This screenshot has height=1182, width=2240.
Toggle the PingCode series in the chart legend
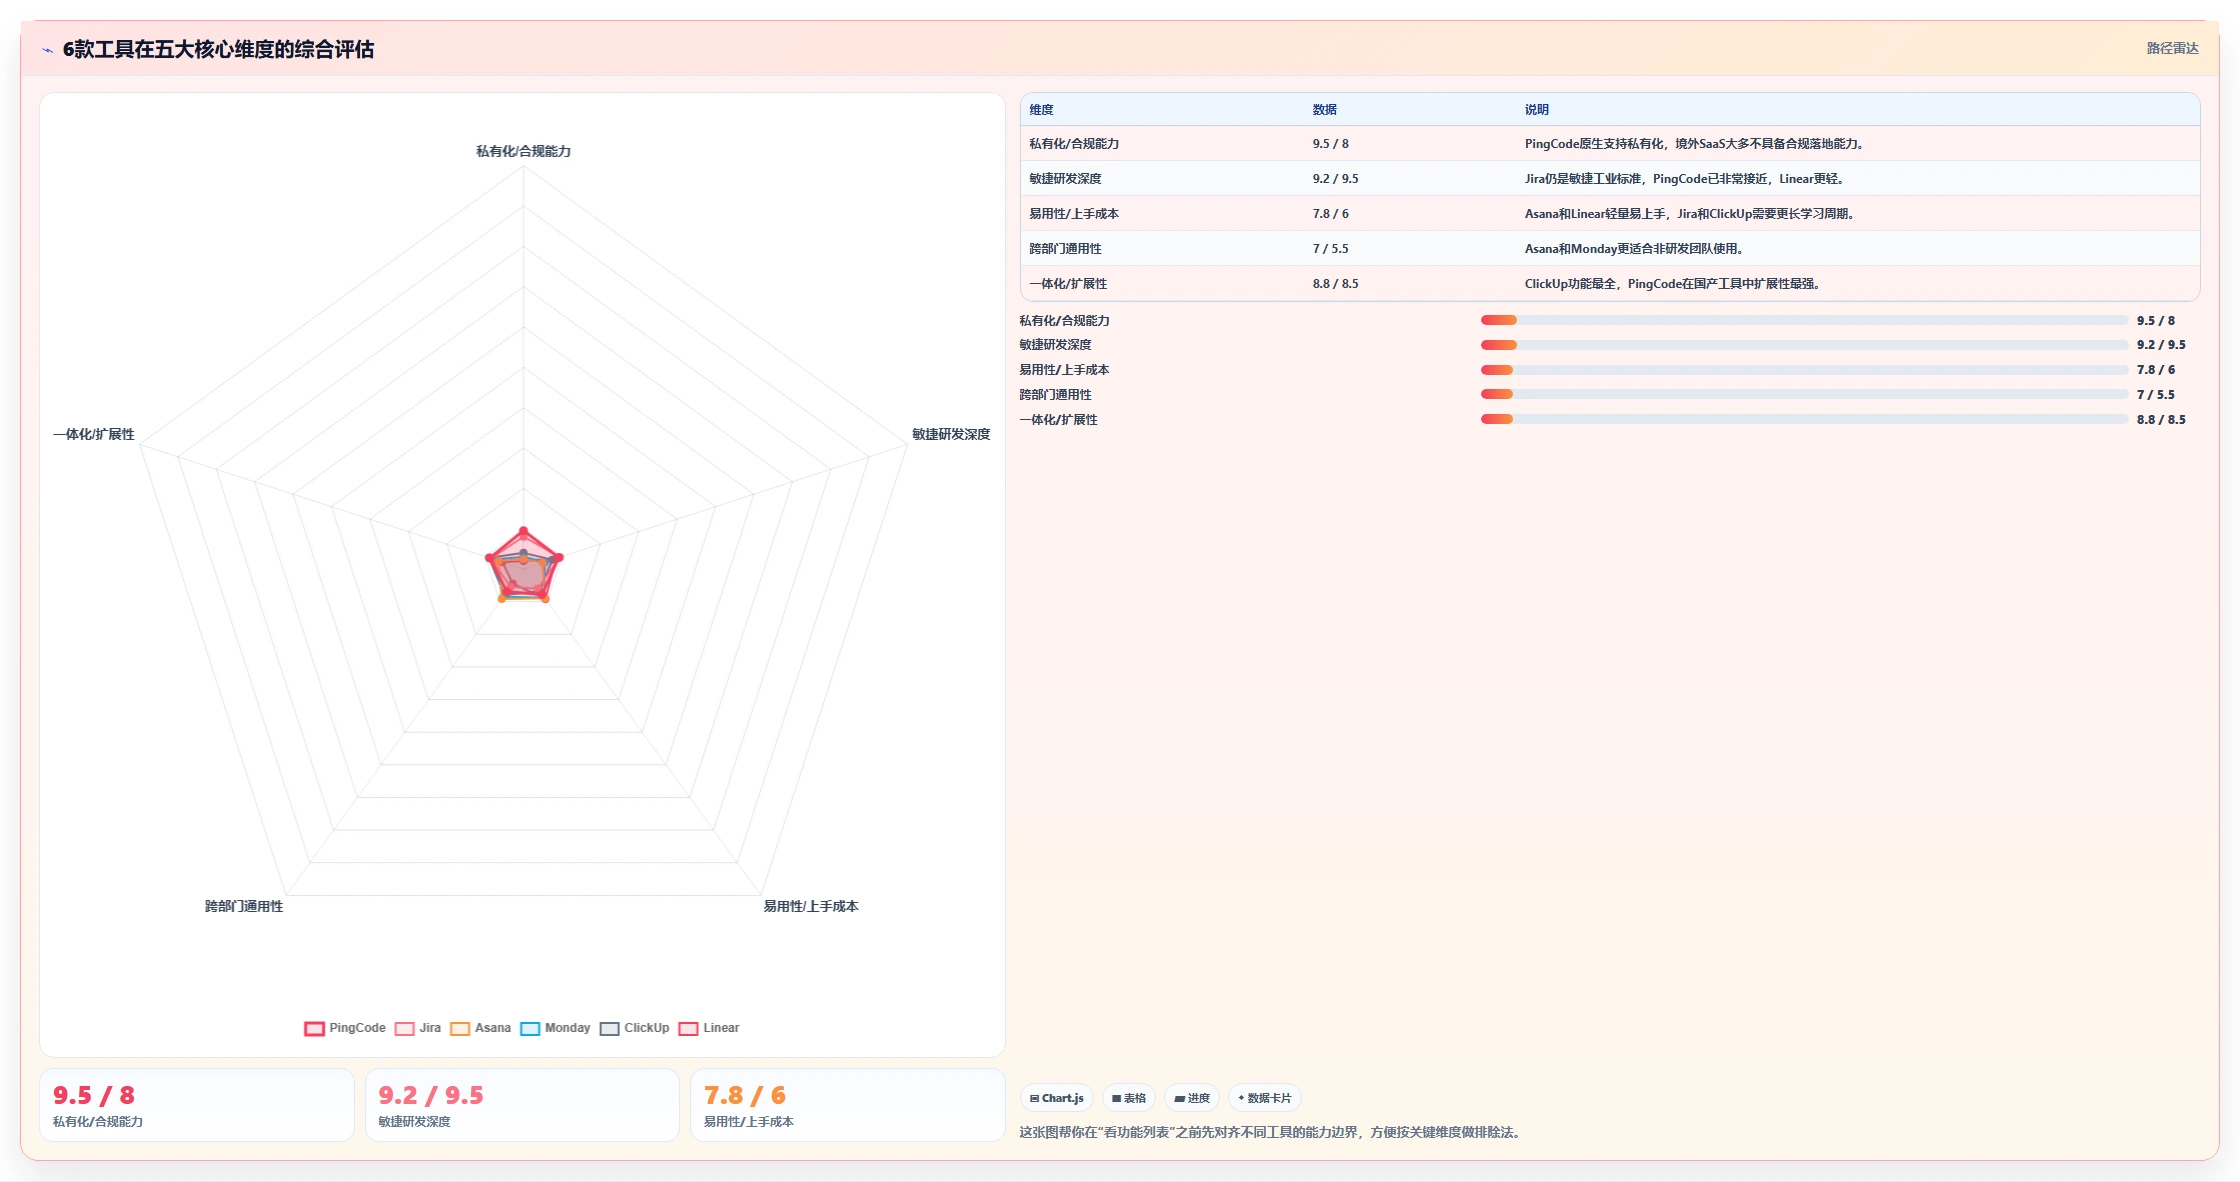click(345, 1028)
